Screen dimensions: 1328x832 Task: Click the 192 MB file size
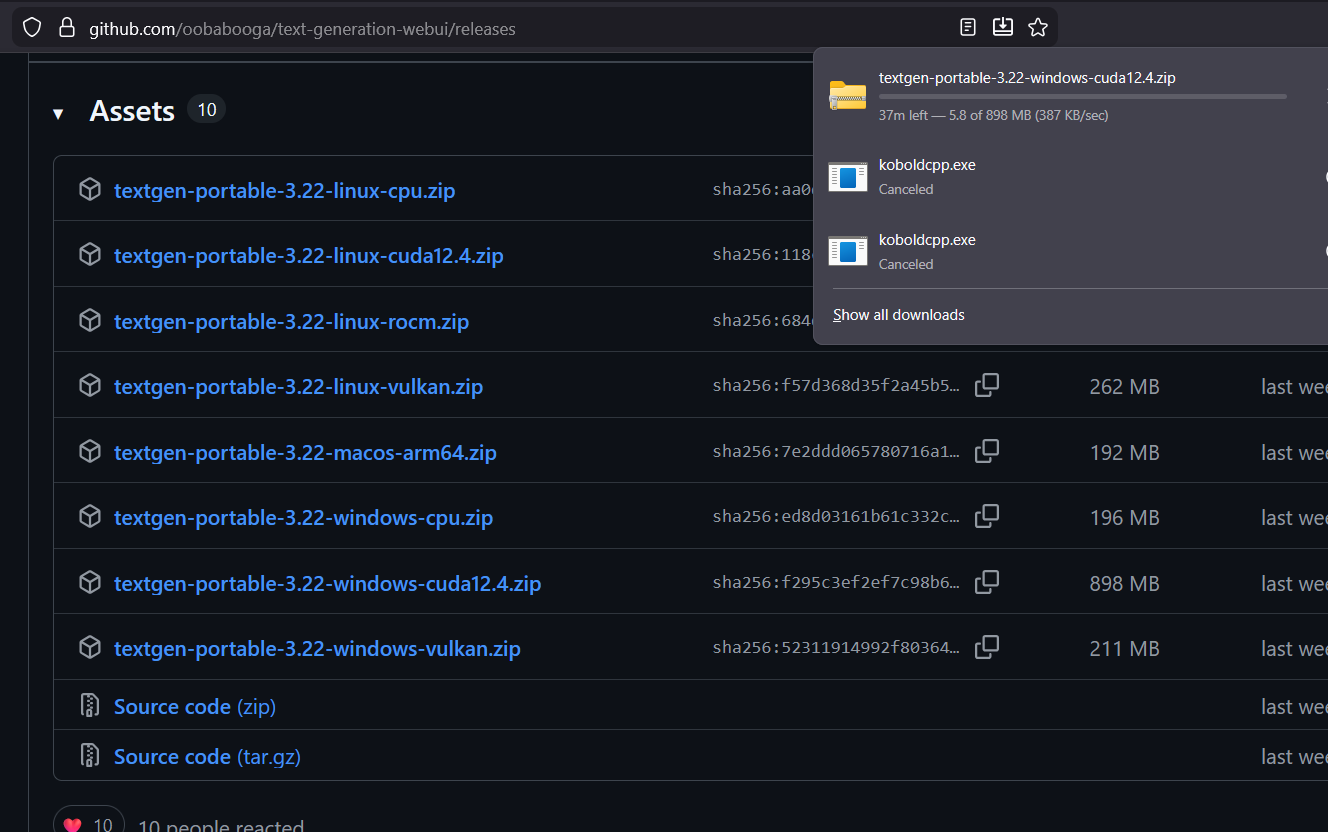pos(1124,453)
